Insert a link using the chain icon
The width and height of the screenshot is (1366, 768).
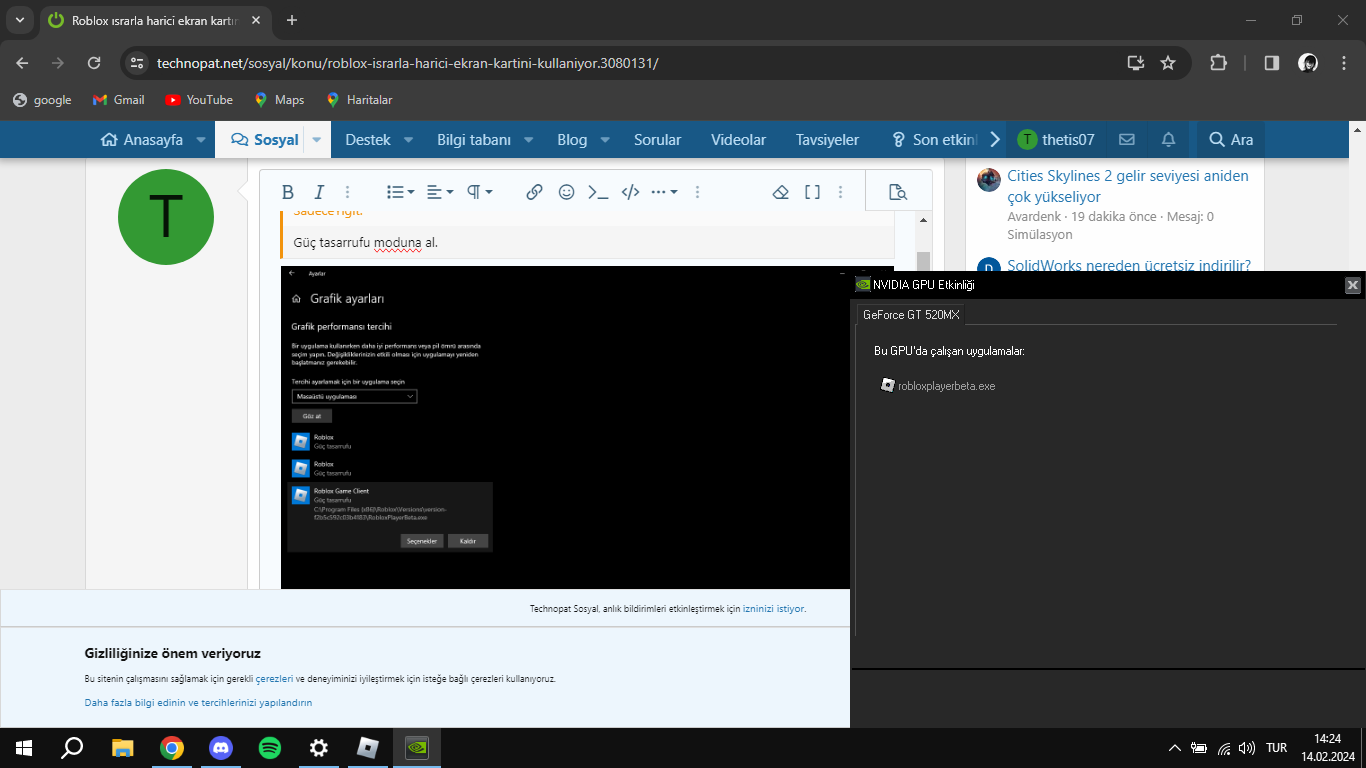click(x=535, y=192)
